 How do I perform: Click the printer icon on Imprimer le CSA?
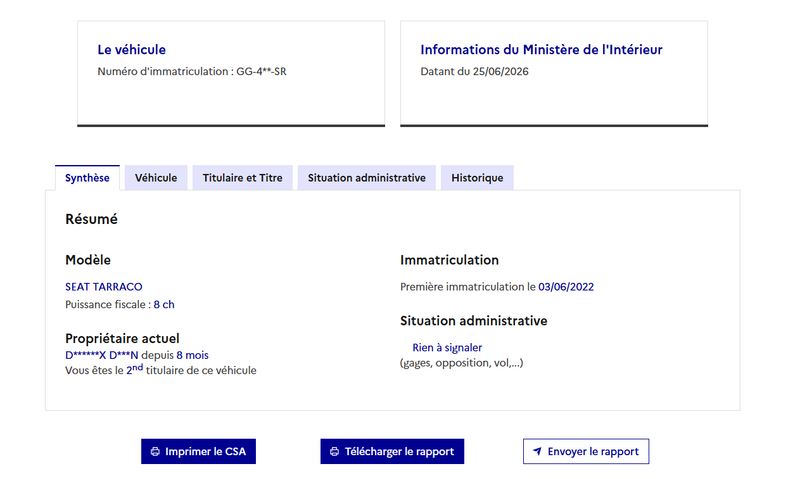(x=155, y=451)
